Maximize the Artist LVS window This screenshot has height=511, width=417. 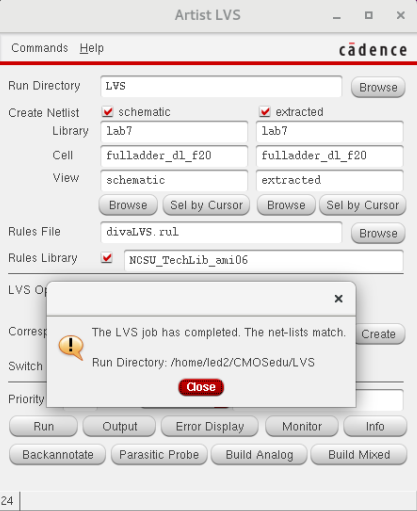tap(369, 15)
